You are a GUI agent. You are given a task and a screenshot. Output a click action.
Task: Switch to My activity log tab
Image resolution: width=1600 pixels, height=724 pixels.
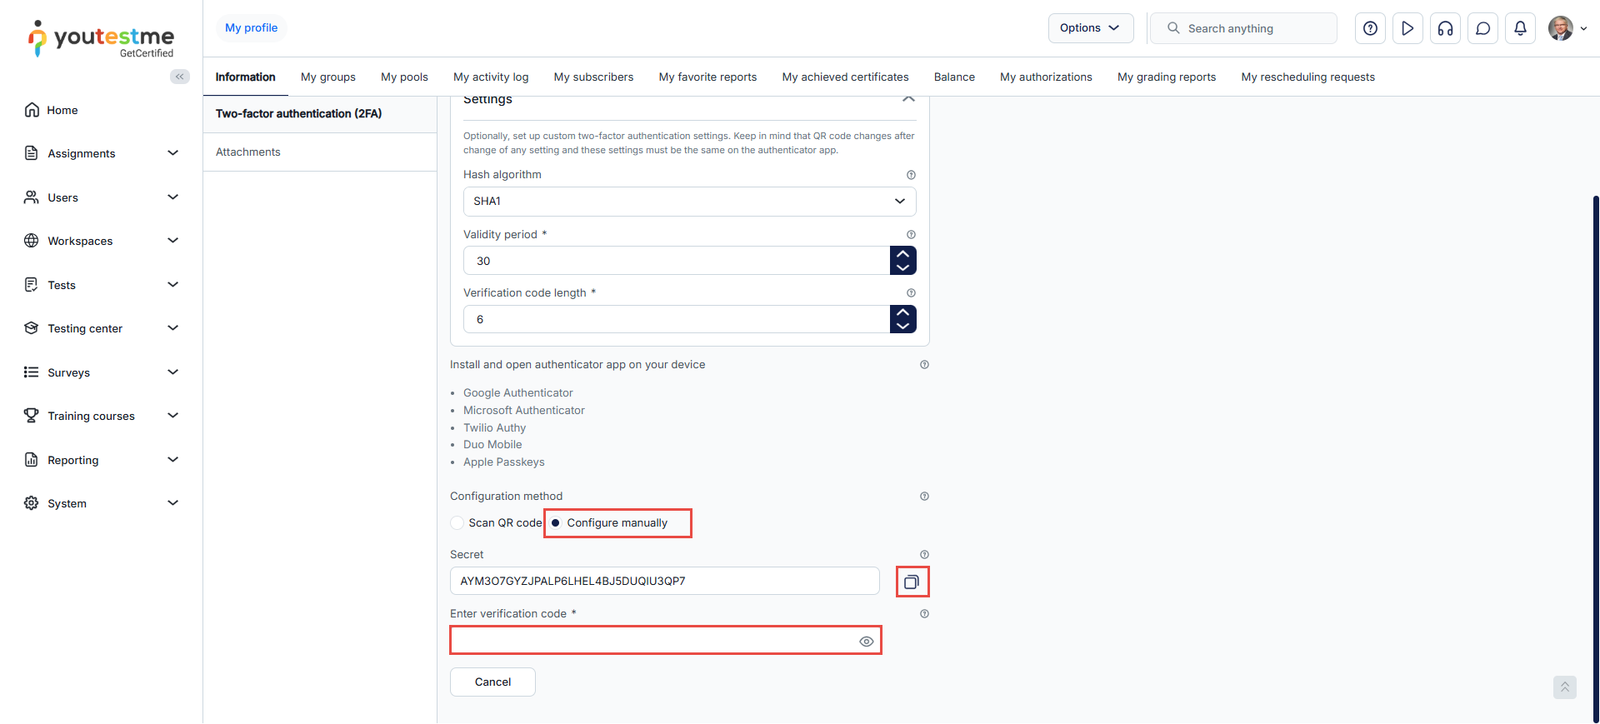pos(490,77)
